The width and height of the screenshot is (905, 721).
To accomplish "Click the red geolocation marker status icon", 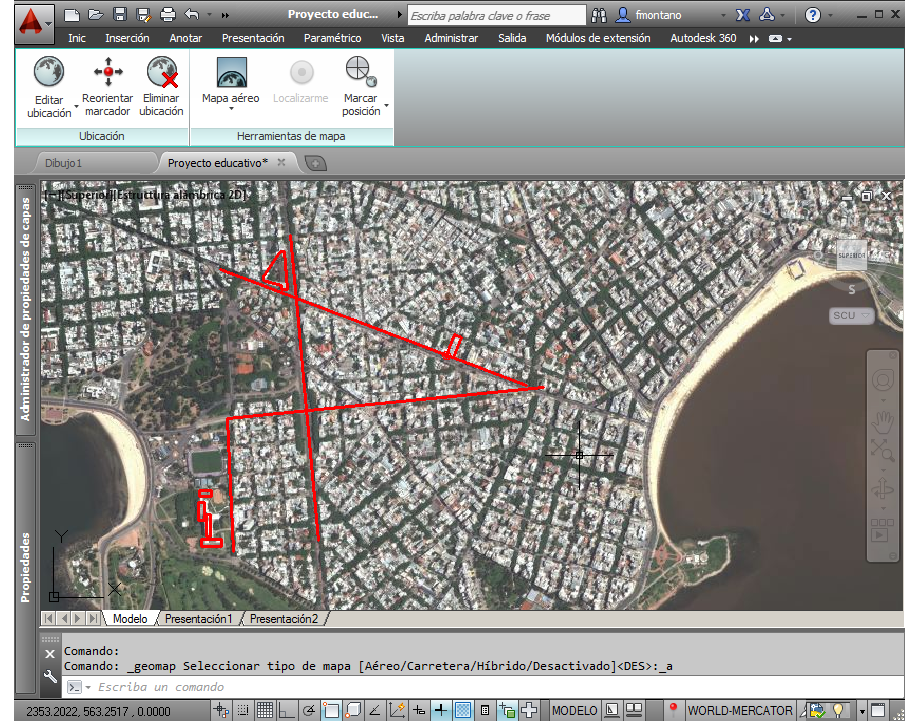I will [673, 709].
